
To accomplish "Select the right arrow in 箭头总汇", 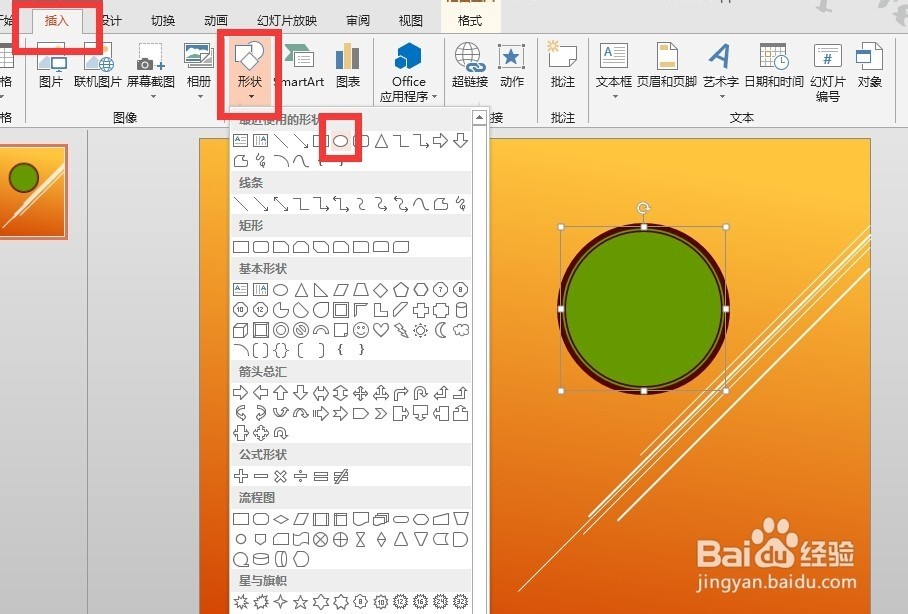I will point(240,393).
